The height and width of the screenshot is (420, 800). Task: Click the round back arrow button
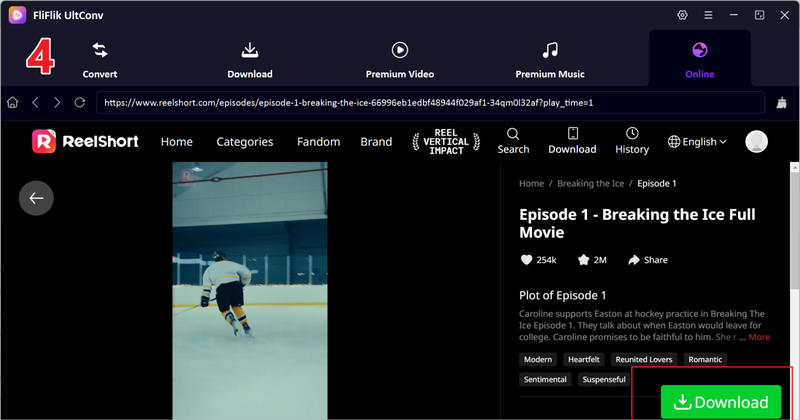click(36, 198)
